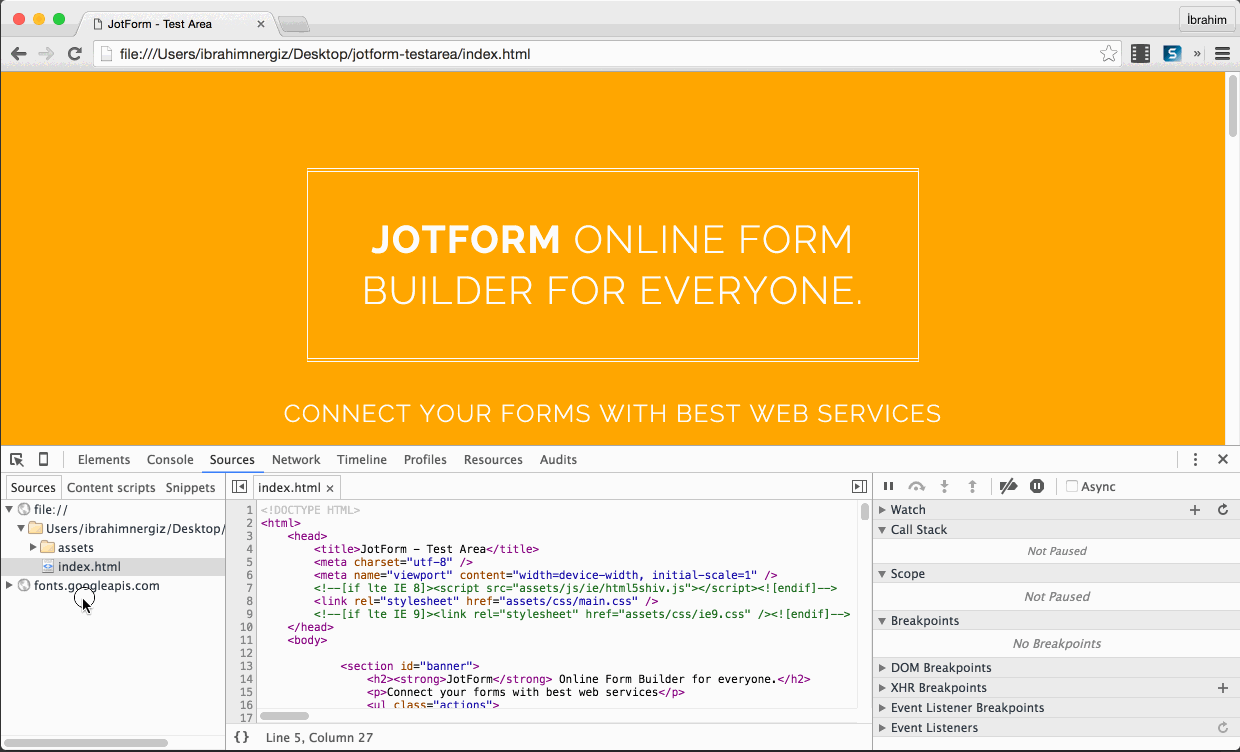Add a watch expression

pos(1194,510)
